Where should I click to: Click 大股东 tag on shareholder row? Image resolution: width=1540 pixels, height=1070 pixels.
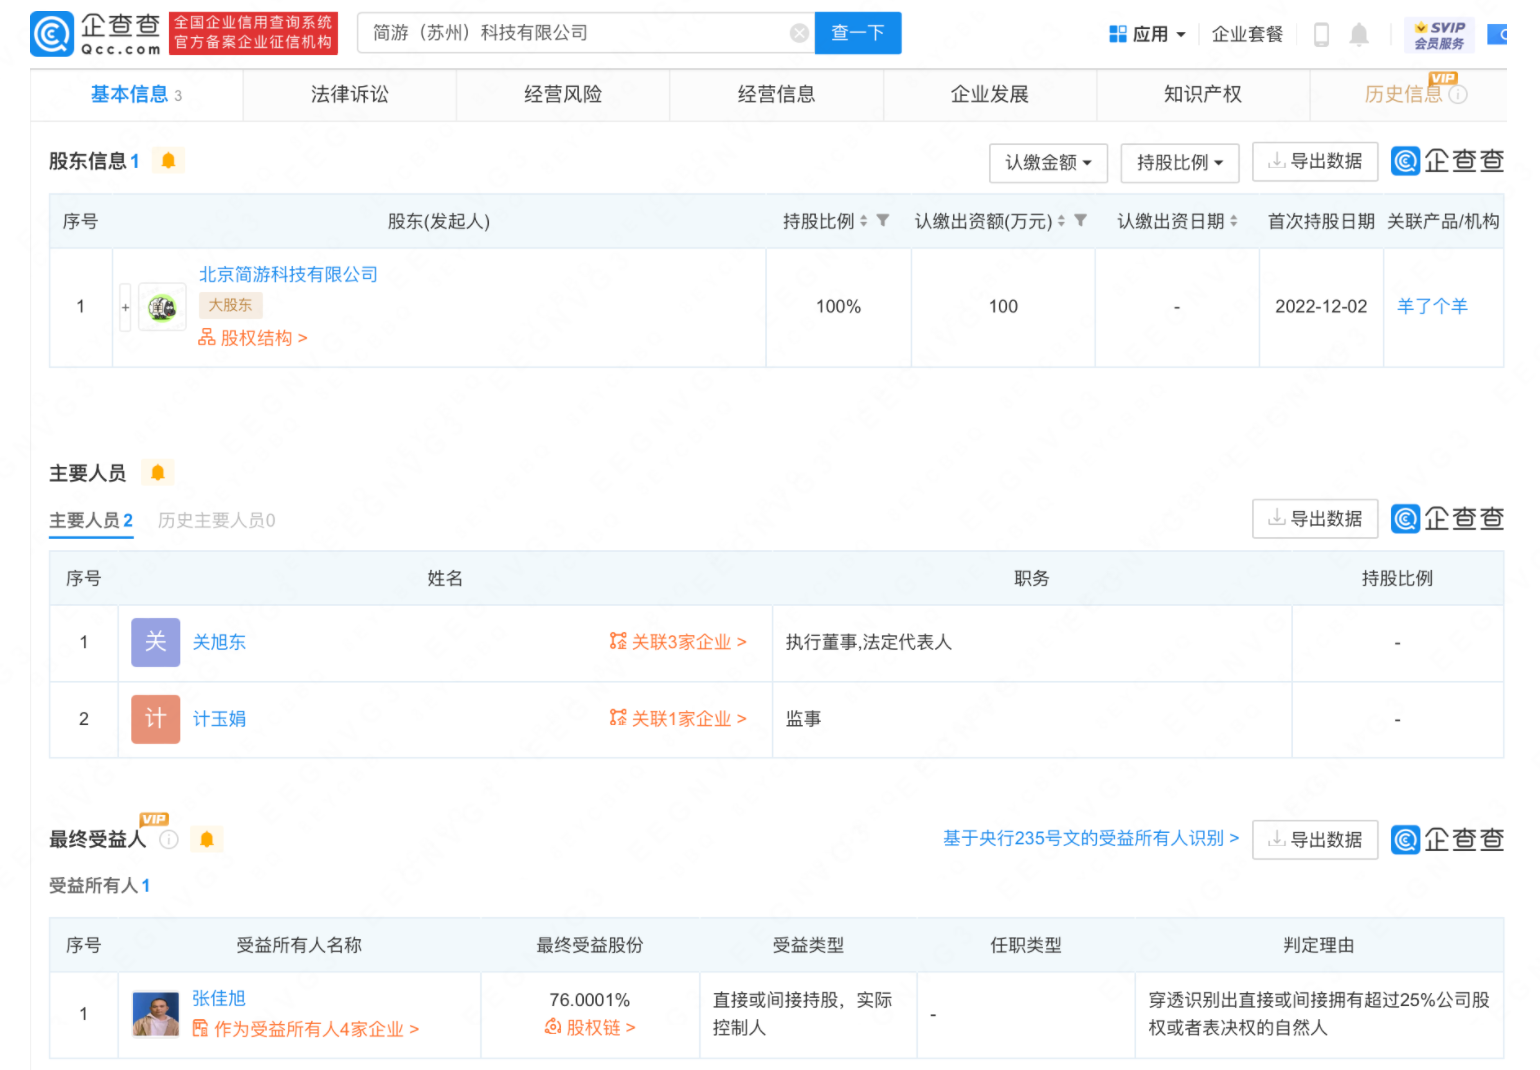click(230, 305)
